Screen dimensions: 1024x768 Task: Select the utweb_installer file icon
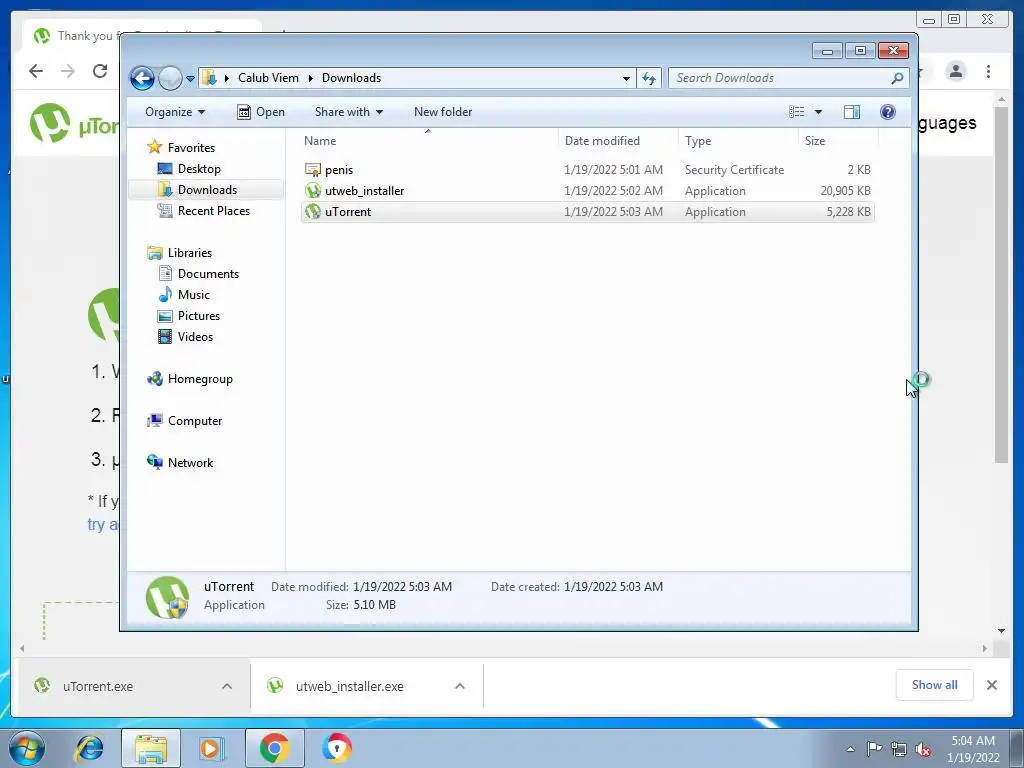coord(313,191)
